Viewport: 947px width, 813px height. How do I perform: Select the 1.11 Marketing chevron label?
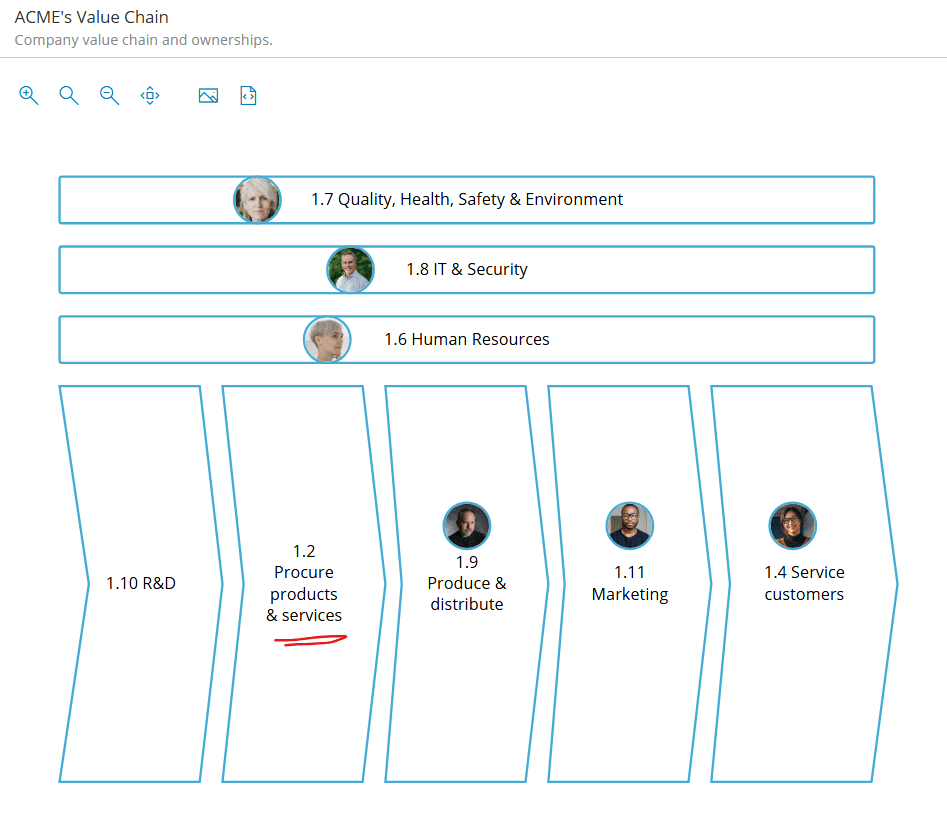coord(630,584)
